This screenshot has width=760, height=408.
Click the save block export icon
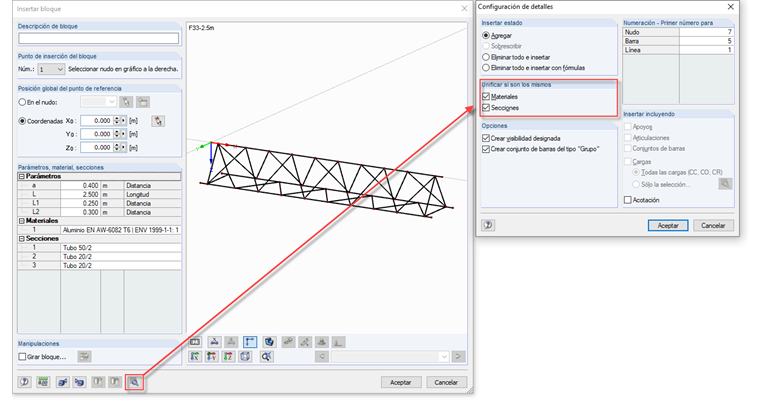coord(62,382)
